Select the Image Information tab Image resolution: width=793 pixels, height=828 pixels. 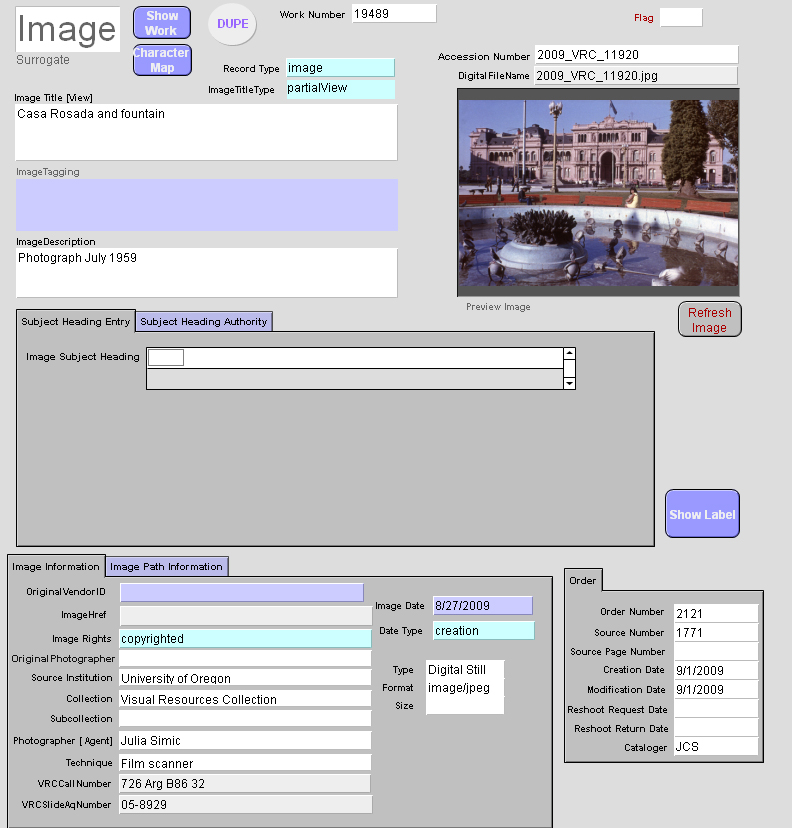coord(56,567)
